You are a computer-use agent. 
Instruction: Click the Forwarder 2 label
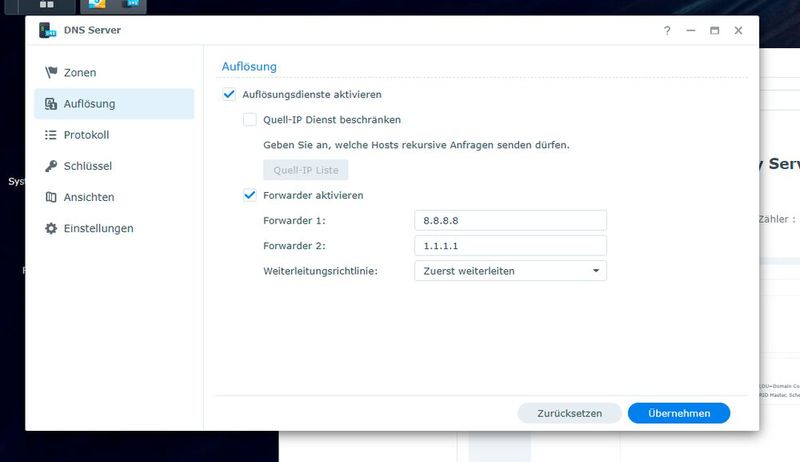[x=294, y=245]
